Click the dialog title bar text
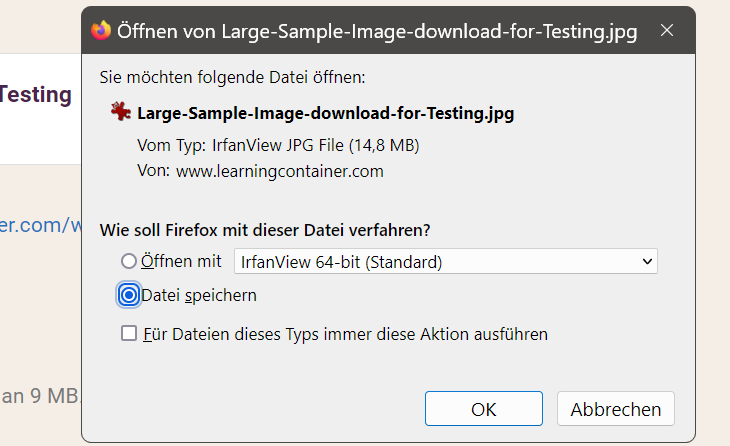Viewport: 730px width, 446px height. tap(377, 31)
